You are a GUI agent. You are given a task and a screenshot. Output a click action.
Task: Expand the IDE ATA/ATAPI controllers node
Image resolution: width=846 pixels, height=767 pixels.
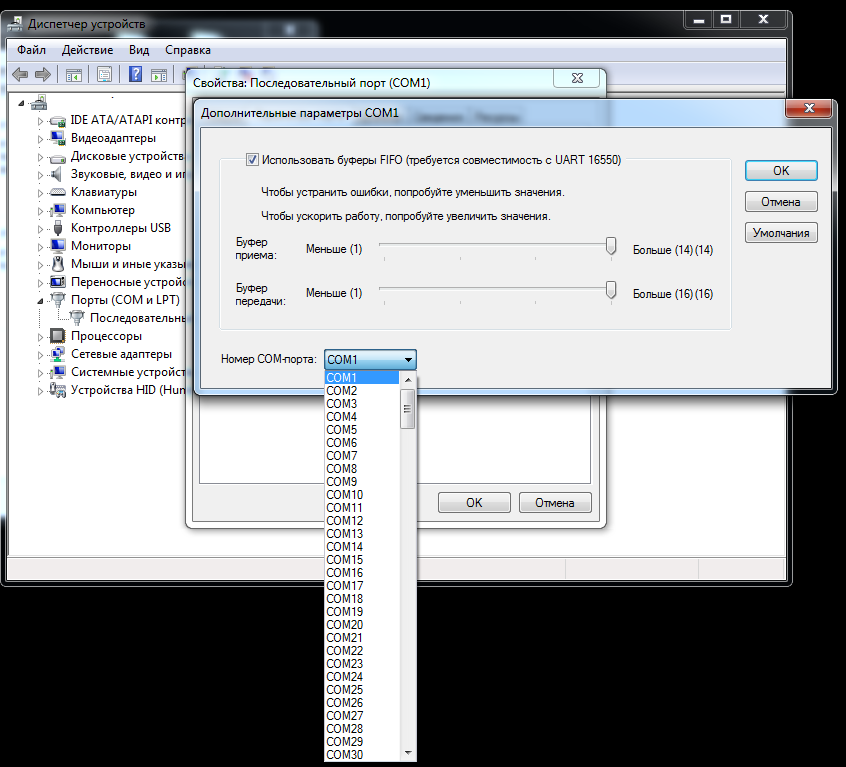click(x=40, y=121)
